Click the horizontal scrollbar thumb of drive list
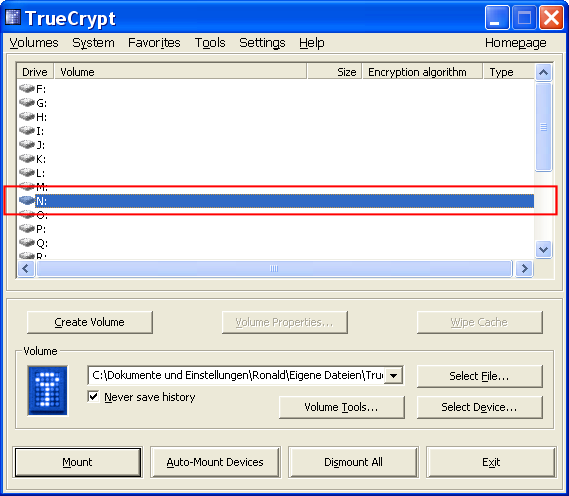 coord(274,269)
